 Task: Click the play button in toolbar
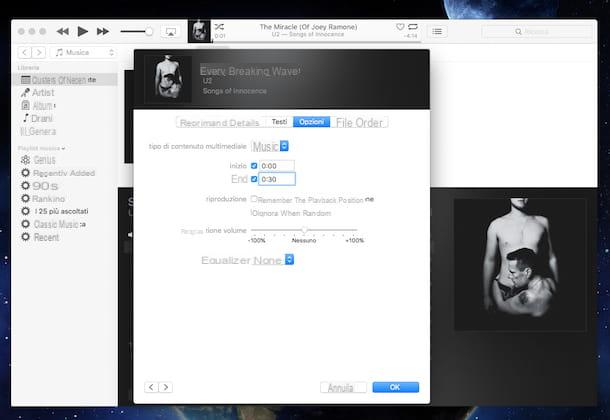click(82, 31)
